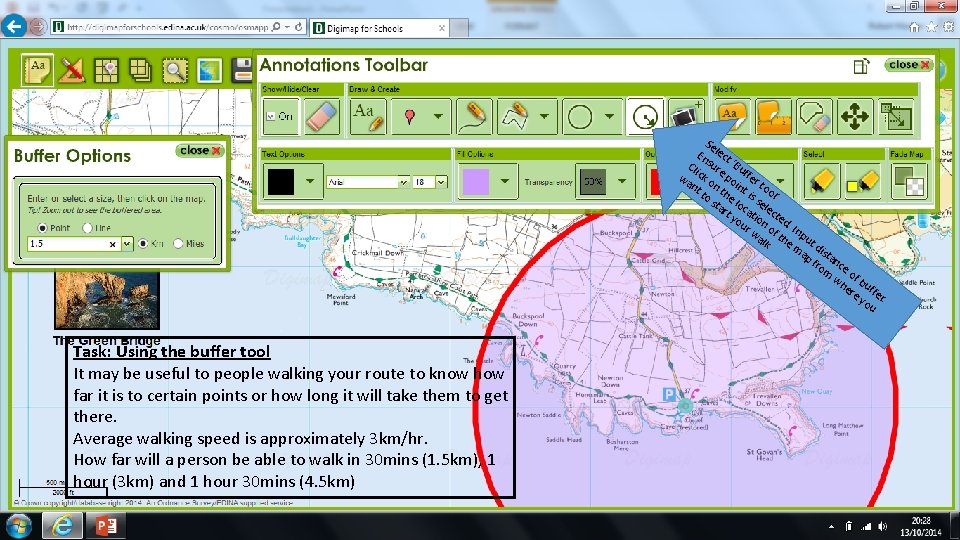The image size is (960, 540).
Task: Open the fill colour dropdown arrow
Action: pos(504,181)
